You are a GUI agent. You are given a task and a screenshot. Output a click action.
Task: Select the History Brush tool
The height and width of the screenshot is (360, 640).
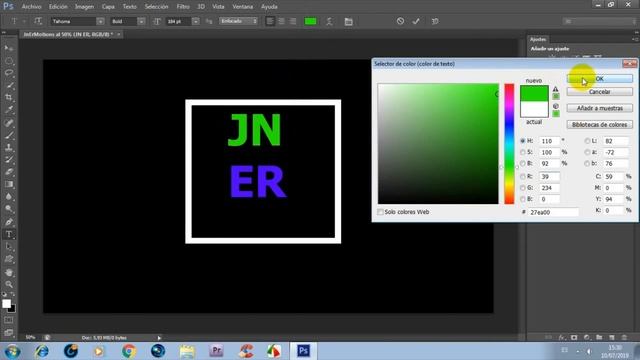9,160
